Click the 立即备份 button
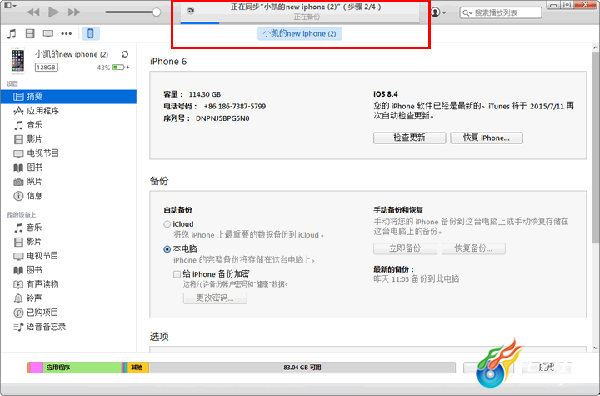Viewport: 600px width, 396px height. [x=405, y=248]
